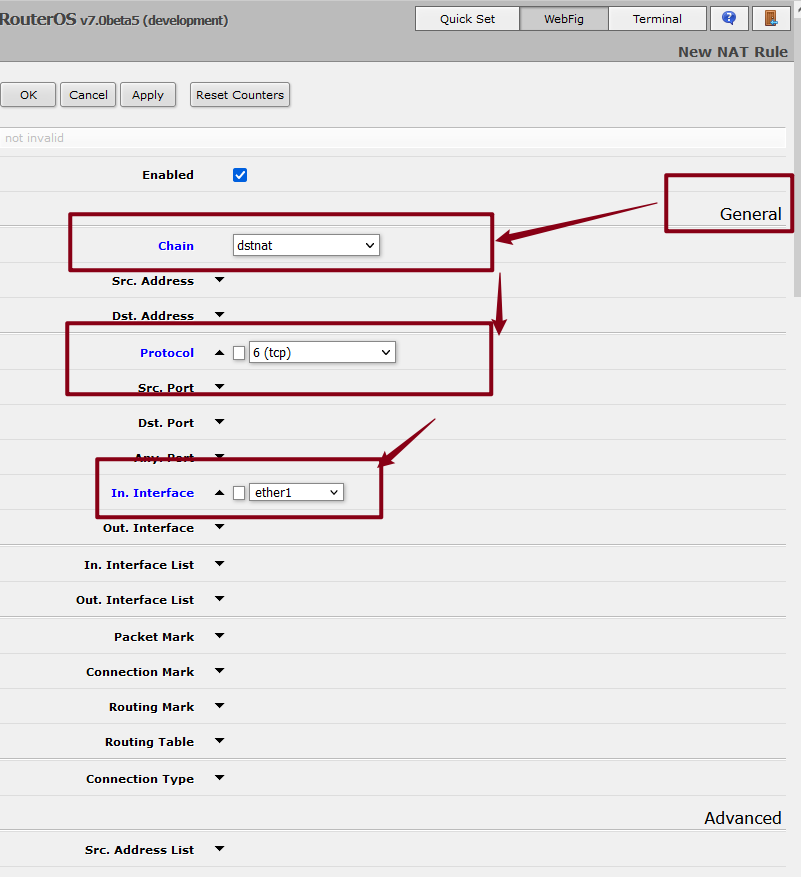Toggle the In. Interface invert checkbox
This screenshot has height=877, width=801.
pyautogui.click(x=239, y=492)
